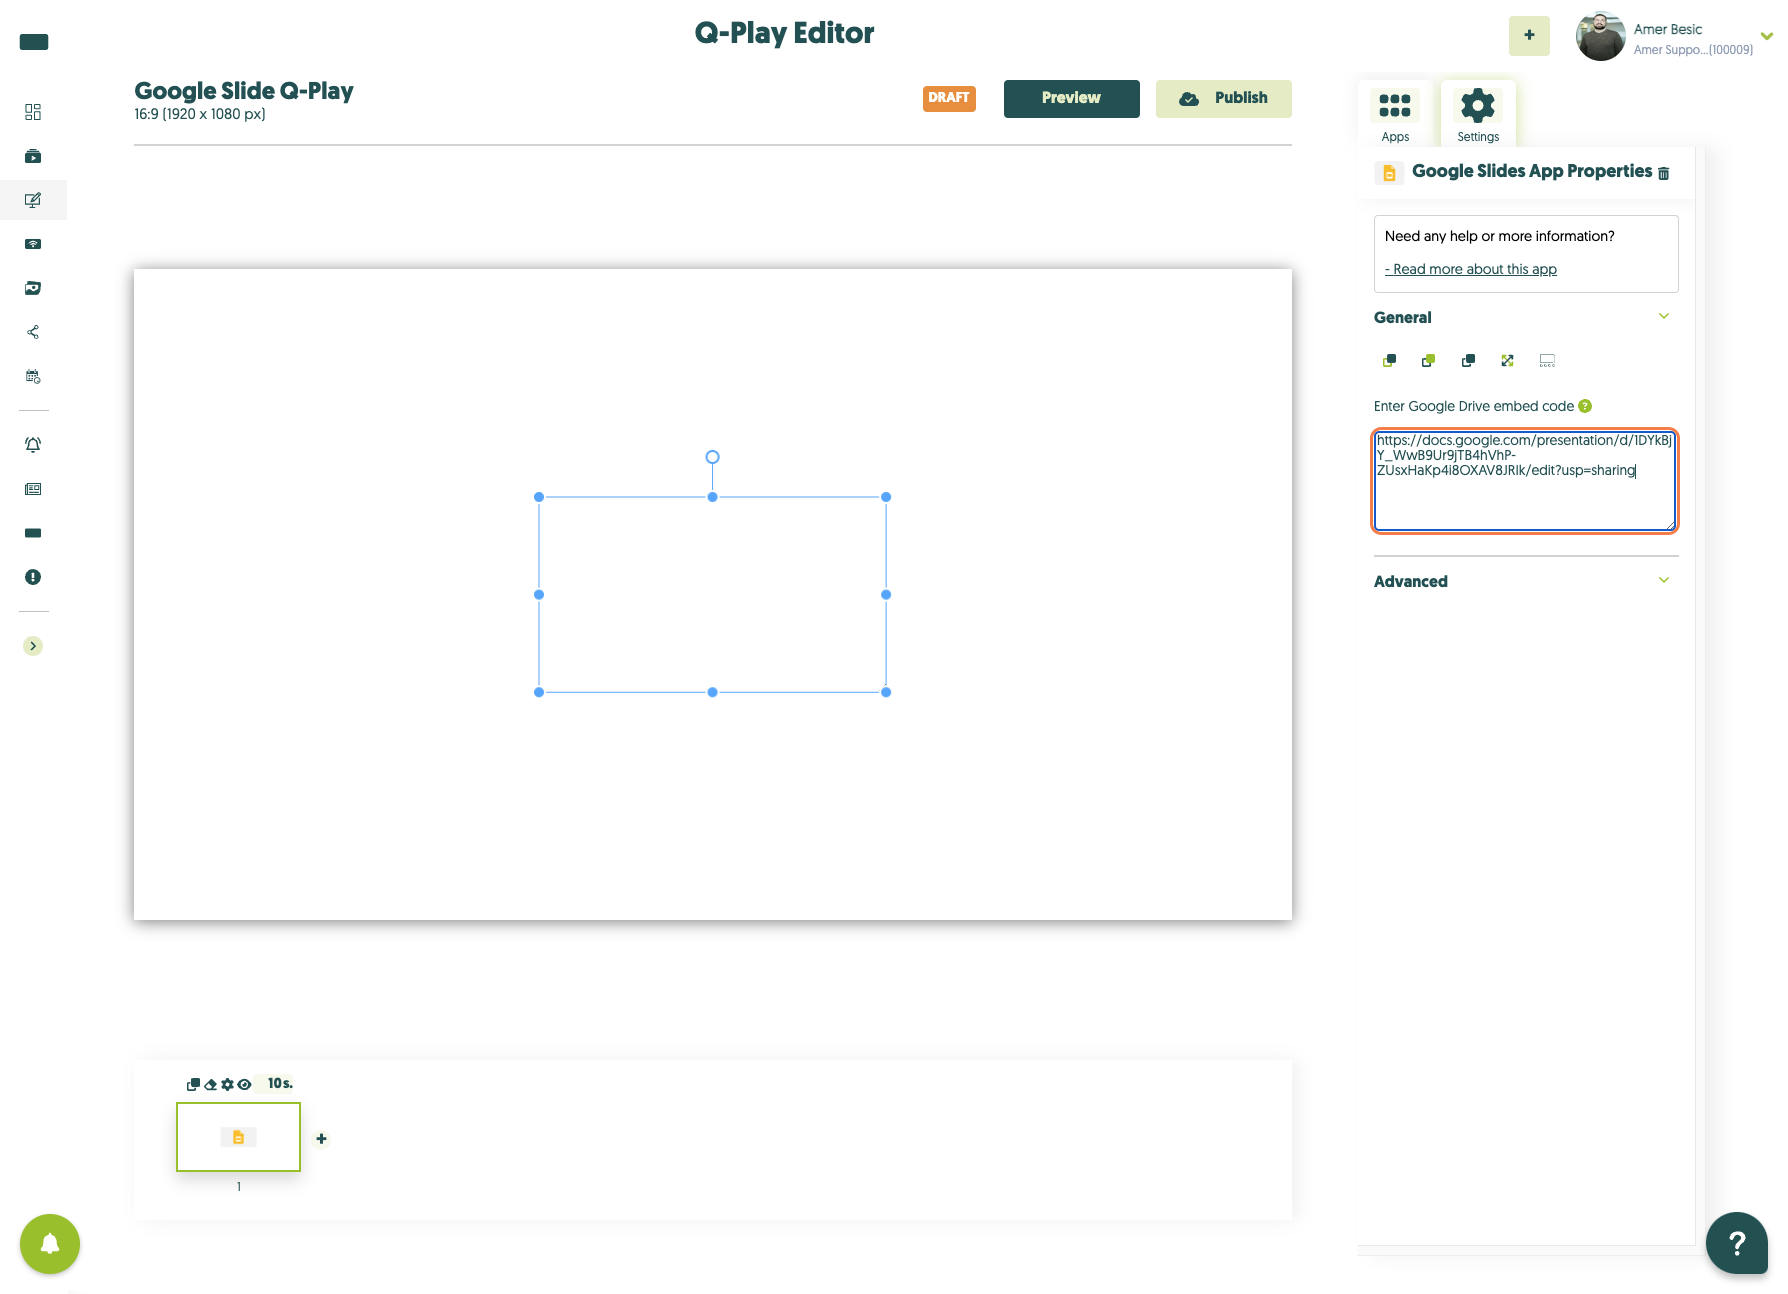
Task: Click the Amer Besic profile picture
Action: click(1601, 36)
